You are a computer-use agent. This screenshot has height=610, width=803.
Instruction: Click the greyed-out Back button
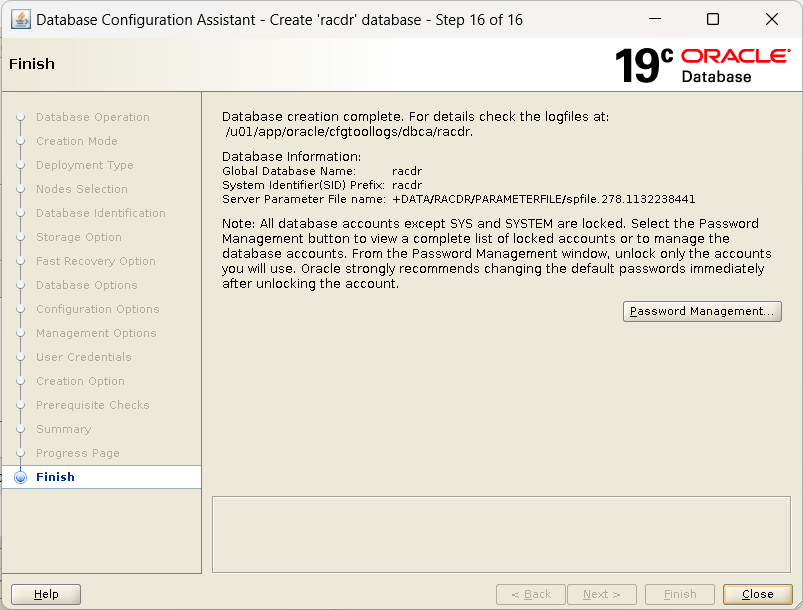coord(531,594)
